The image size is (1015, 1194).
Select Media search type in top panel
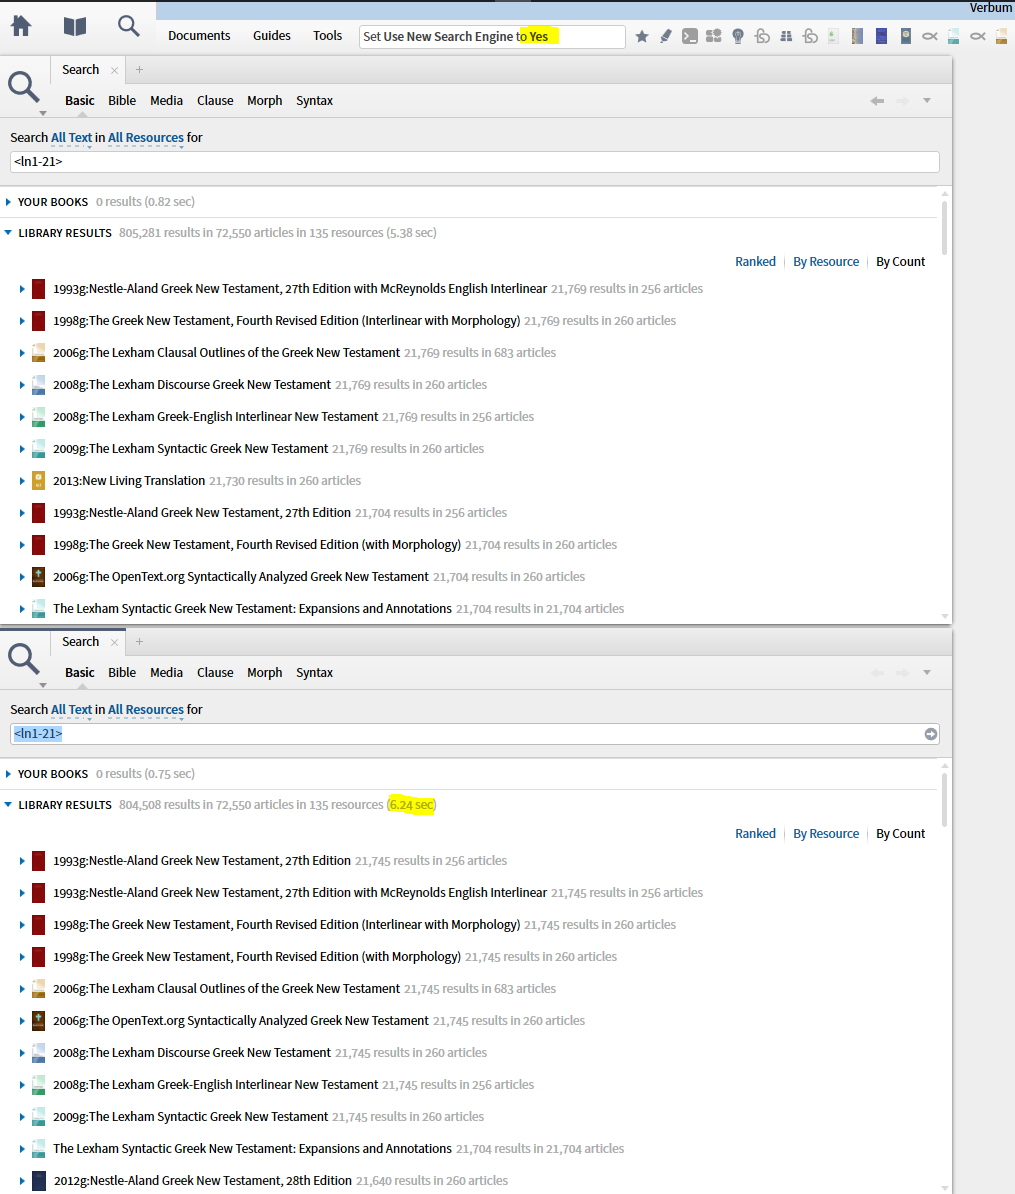pyautogui.click(x=166, y=101)
